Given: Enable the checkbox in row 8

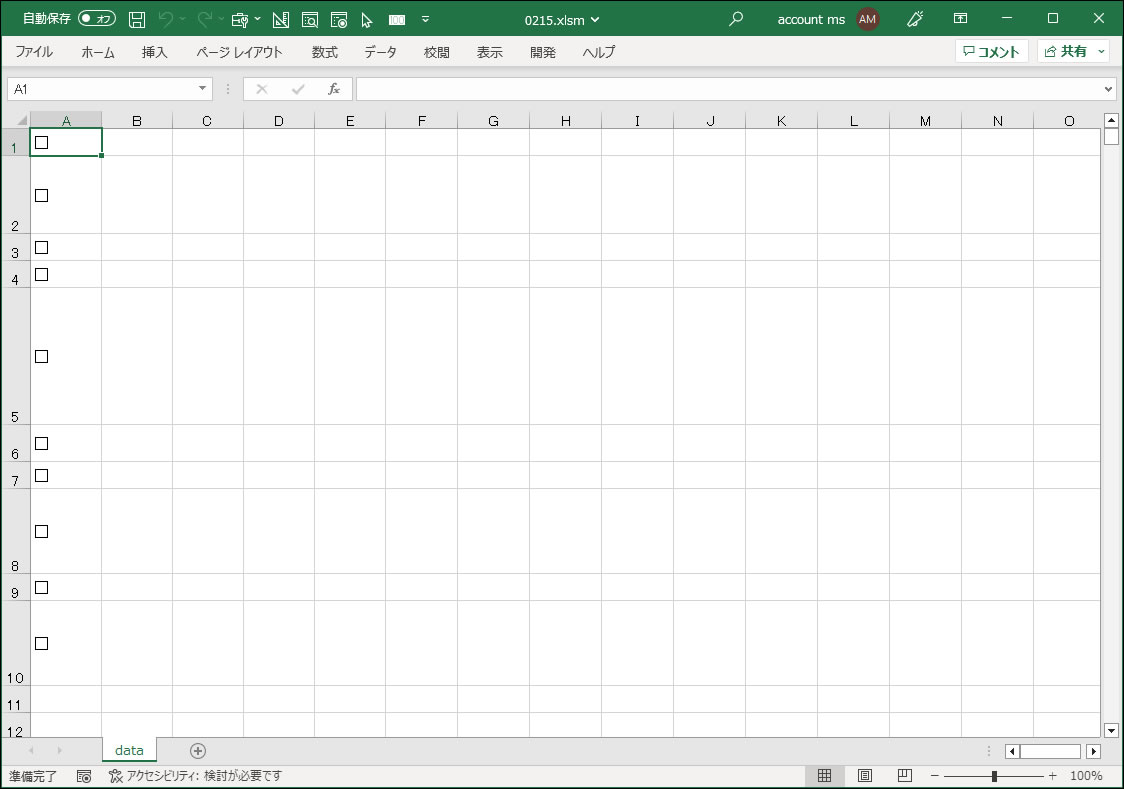Looking at the screenshot, I should click(42, 532).
